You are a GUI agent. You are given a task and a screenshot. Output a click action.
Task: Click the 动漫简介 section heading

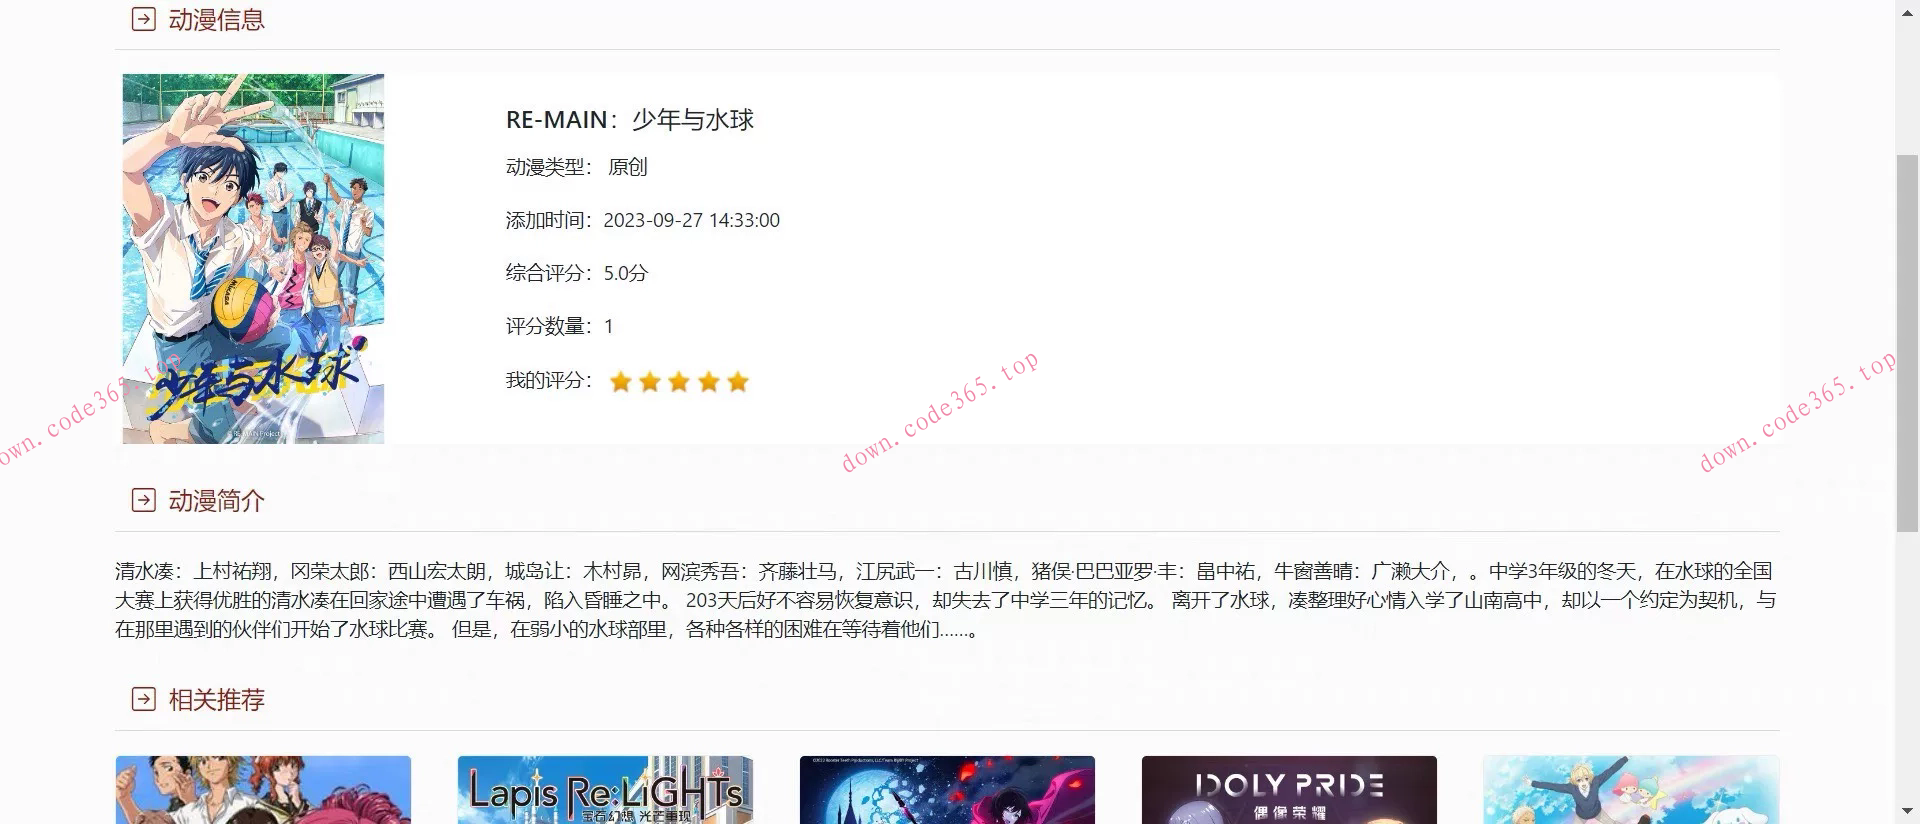click(x=216, y=500)
